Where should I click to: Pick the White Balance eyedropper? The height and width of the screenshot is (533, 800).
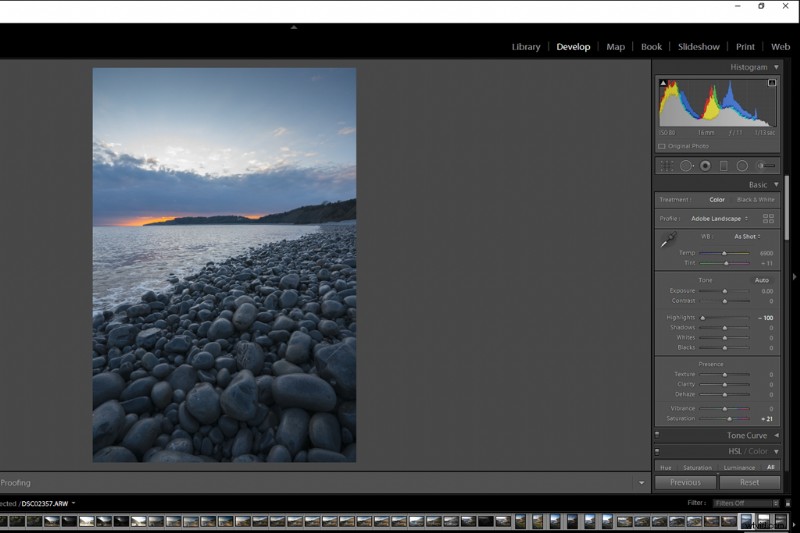668,239
